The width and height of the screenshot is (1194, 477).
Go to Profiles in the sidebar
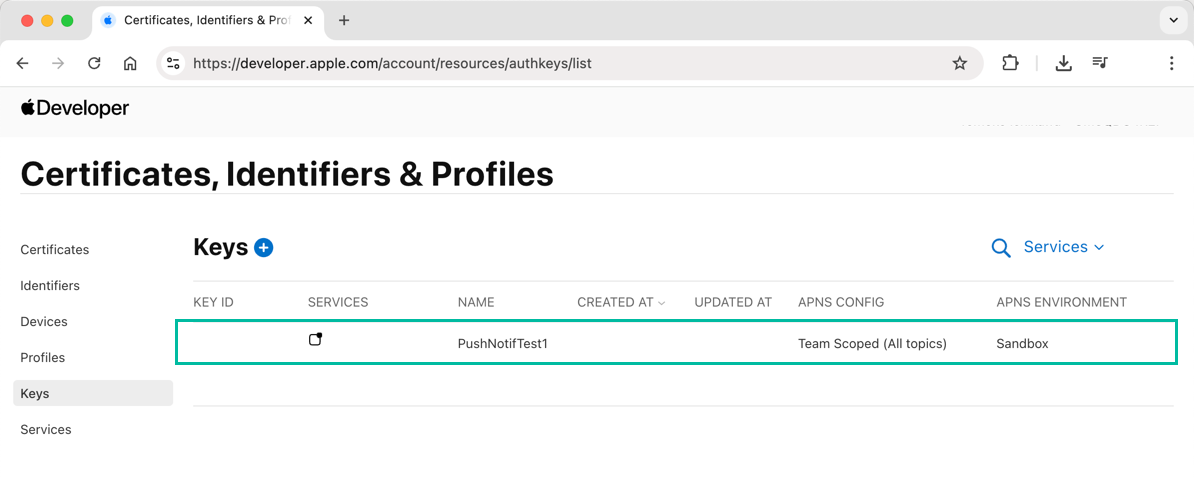(43, 358)
